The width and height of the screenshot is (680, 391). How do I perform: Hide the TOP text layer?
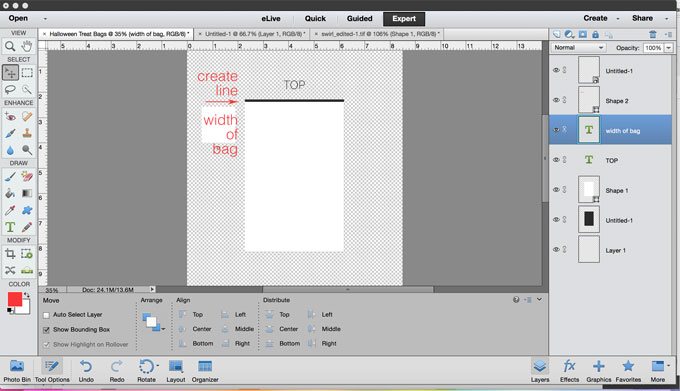click(x=556, y=160)
